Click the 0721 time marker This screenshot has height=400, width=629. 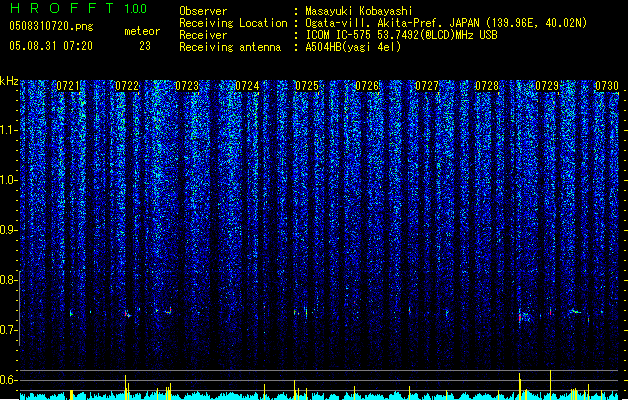(x=68, y=86)
